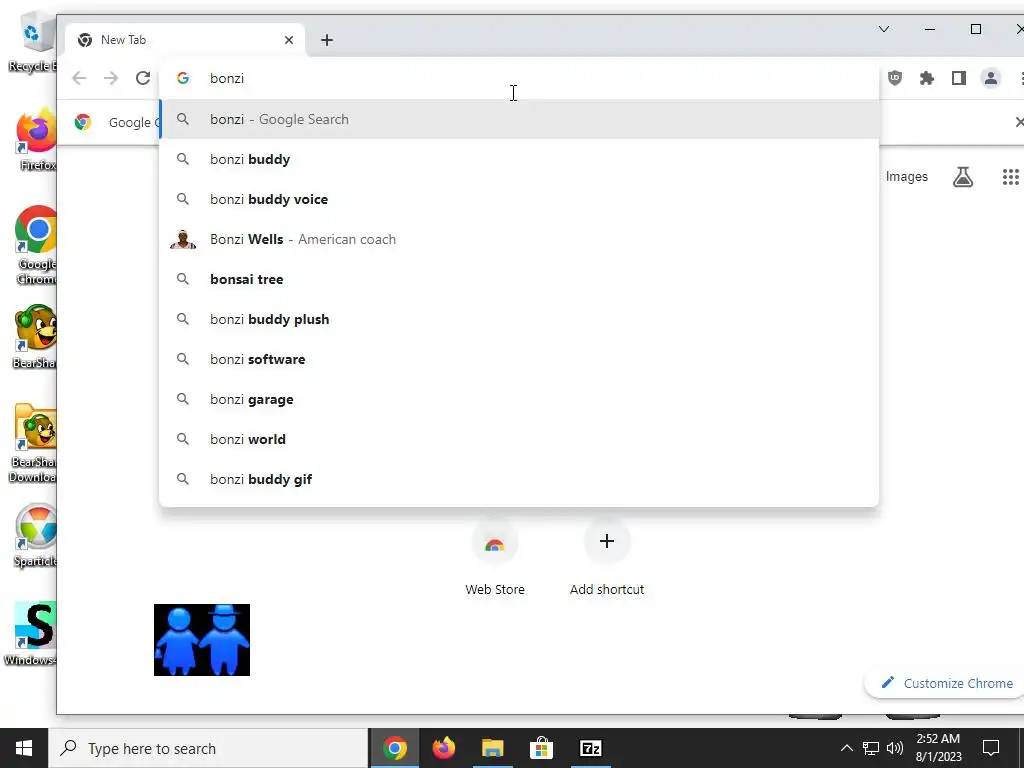Click the Chrome back arrow
Screen dimensions: 1024x768
coord(79,78)
